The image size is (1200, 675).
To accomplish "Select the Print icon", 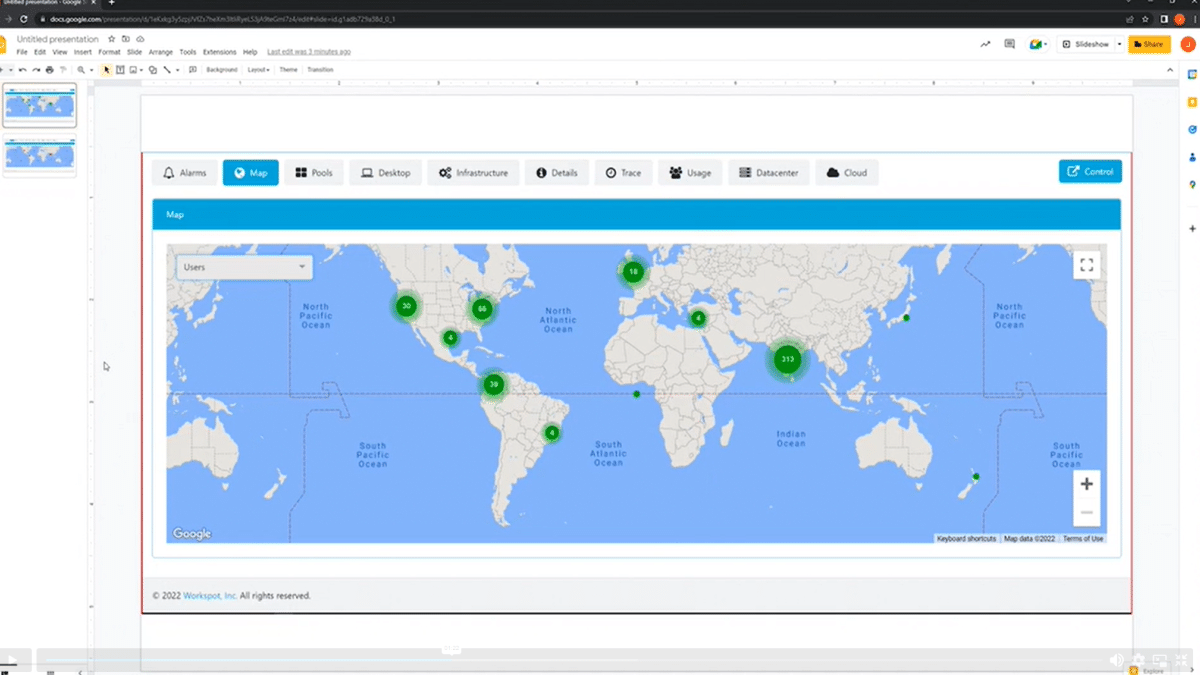I will pos(48,69).
